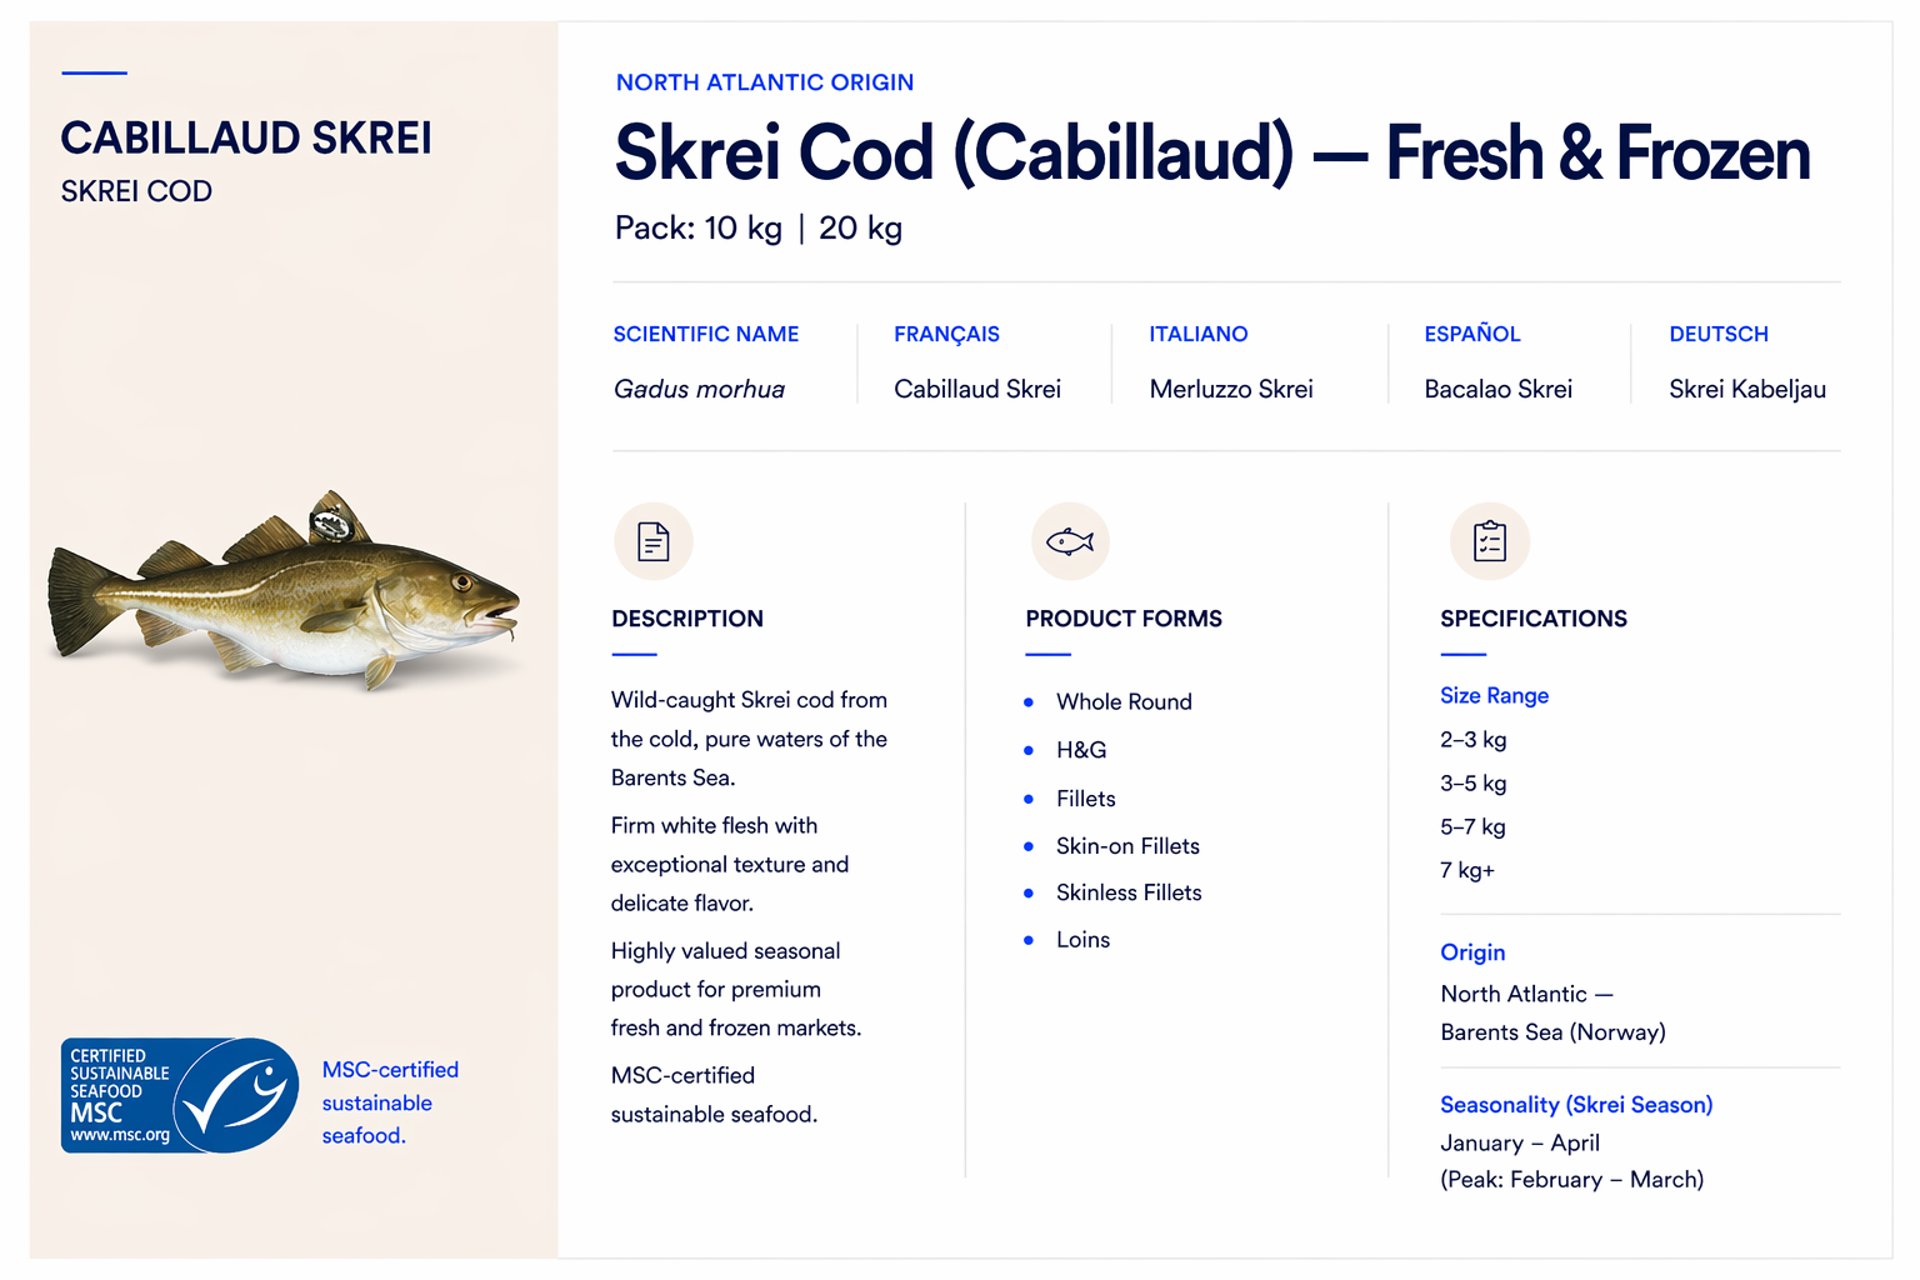Click the Size Range subheading
The height and width of the screenshot is (1280, 1920).
coord(1494,696)
